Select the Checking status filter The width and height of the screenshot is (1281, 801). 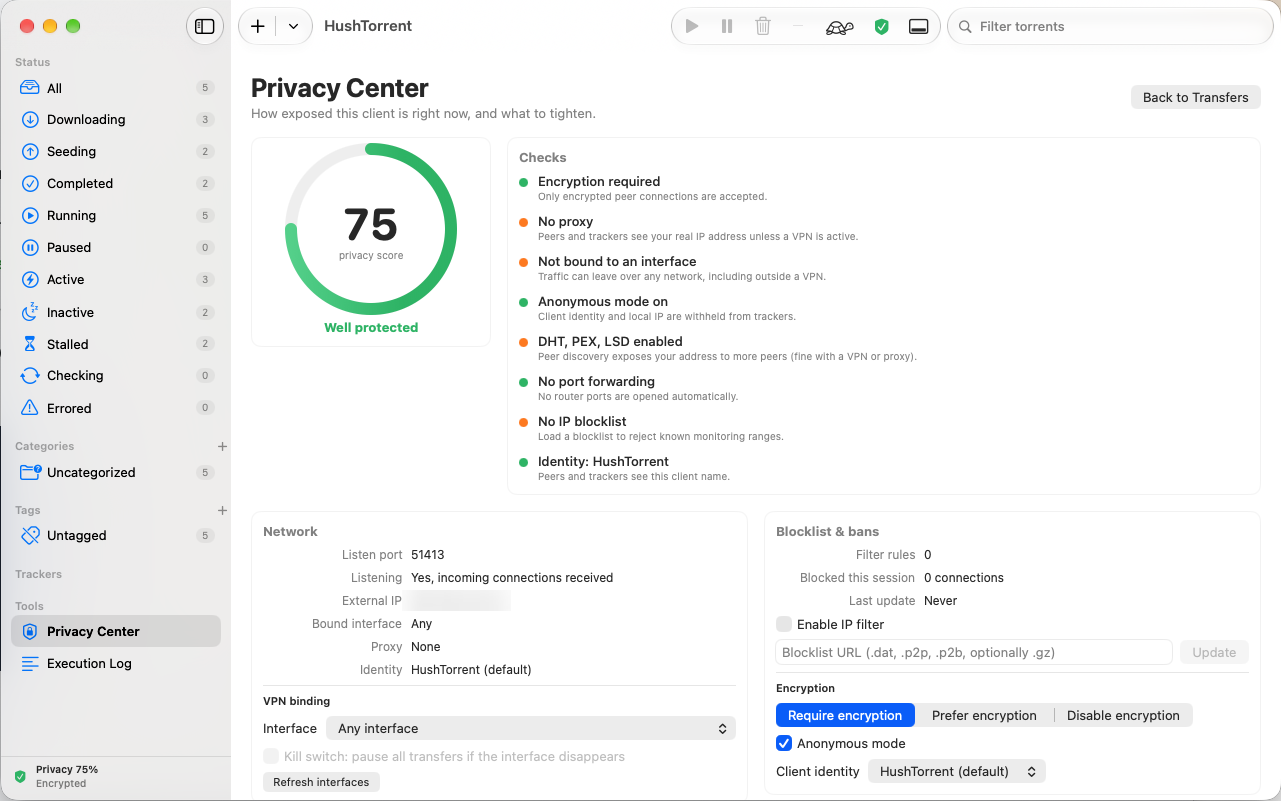pyautogui.click(x=116, y=376)
